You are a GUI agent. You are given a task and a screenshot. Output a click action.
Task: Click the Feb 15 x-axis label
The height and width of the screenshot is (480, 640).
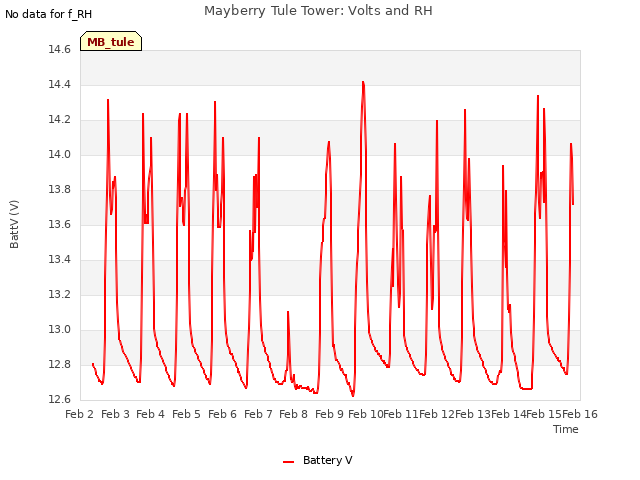click(544, 414)
